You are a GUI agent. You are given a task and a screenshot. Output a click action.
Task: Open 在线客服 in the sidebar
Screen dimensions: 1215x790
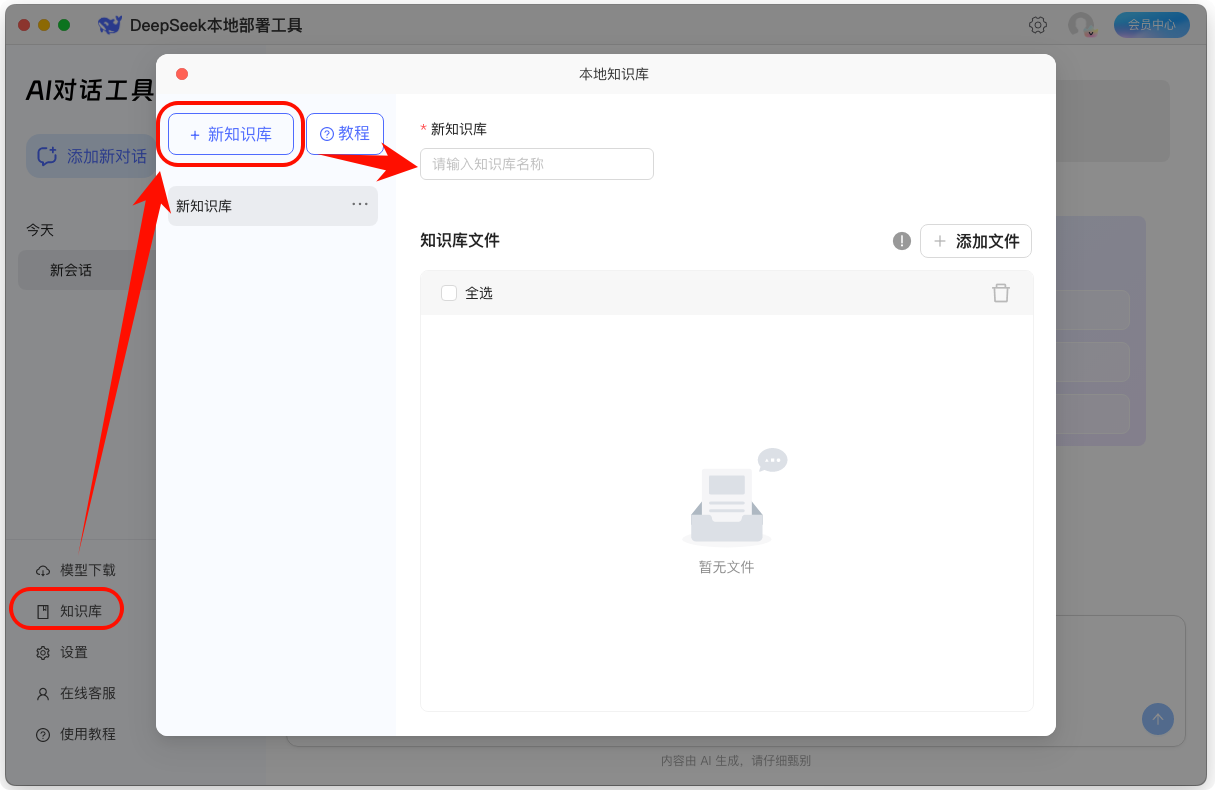tap(76, 693)
